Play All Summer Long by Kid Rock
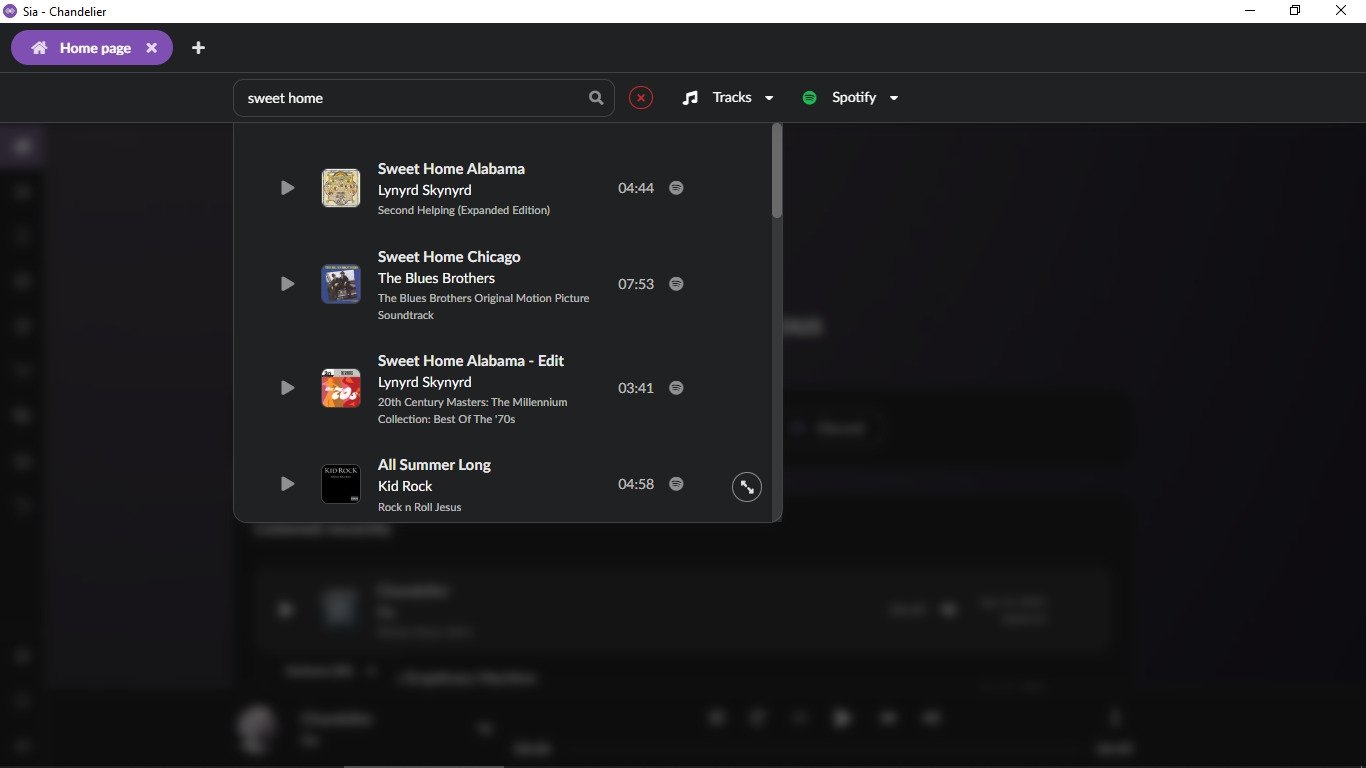1366x768 pixels. pos(288,484)
